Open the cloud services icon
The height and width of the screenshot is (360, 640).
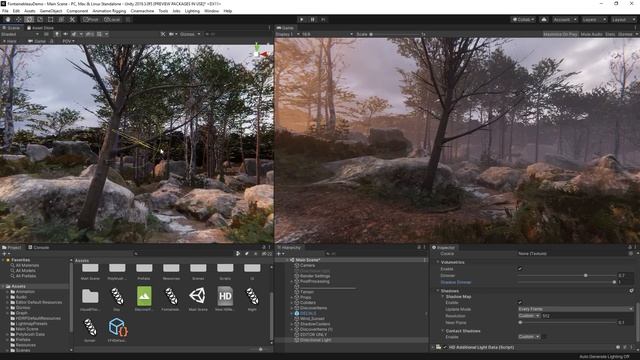click(x=544, y=20)
